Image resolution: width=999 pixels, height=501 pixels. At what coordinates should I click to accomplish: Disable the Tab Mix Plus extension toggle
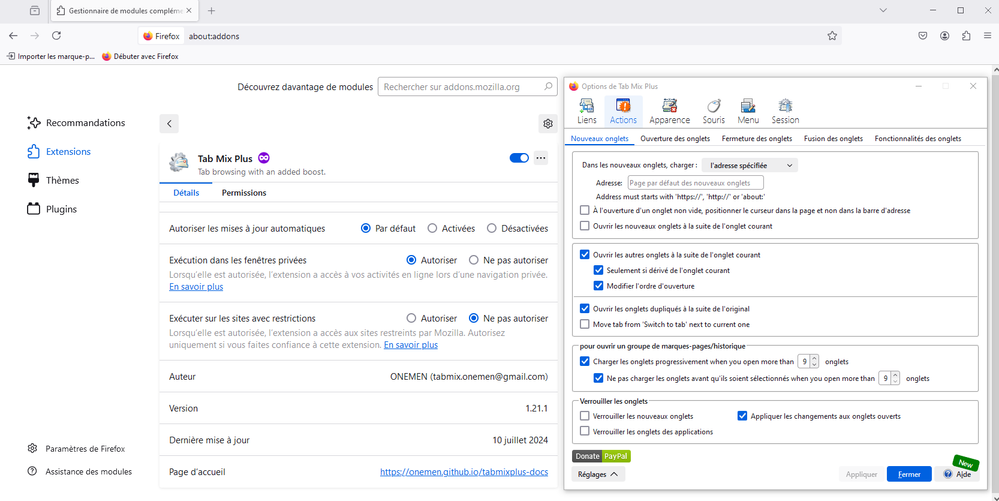519,158
